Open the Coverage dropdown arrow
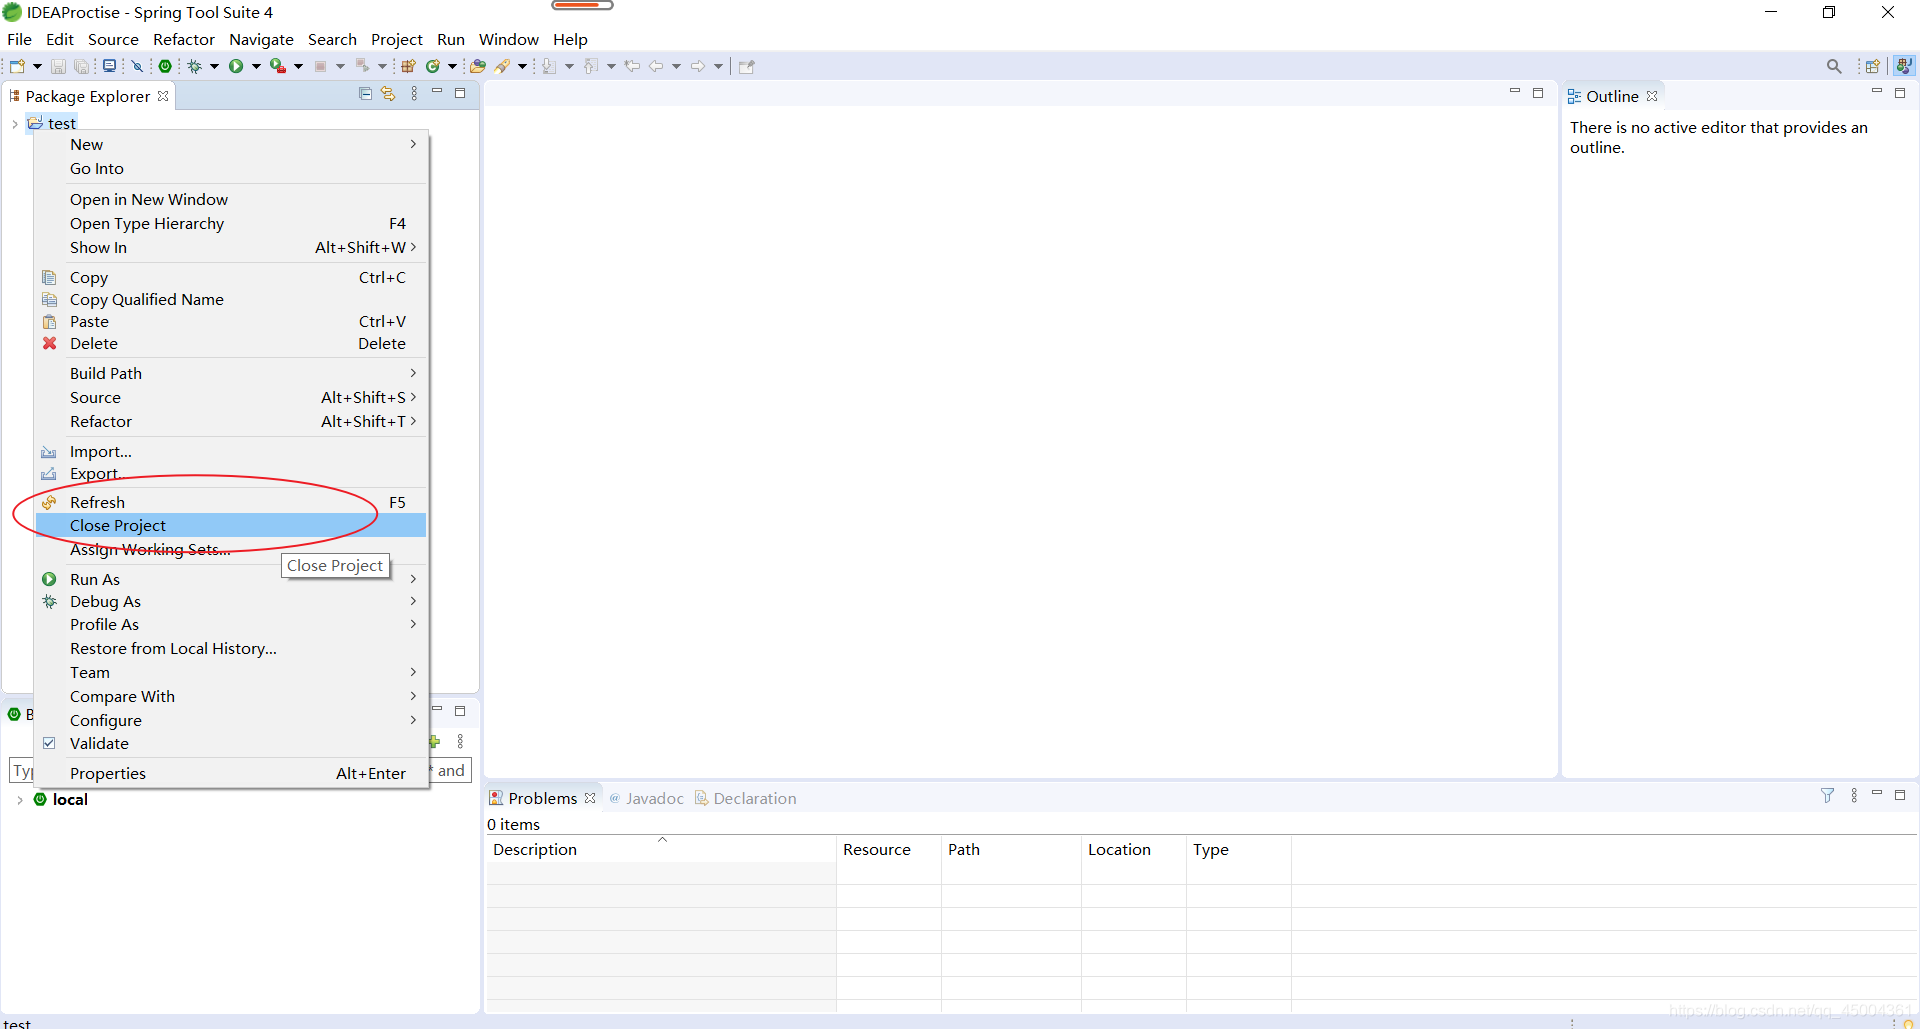Screen dimensions: 1920x1029 coord(298,66)
